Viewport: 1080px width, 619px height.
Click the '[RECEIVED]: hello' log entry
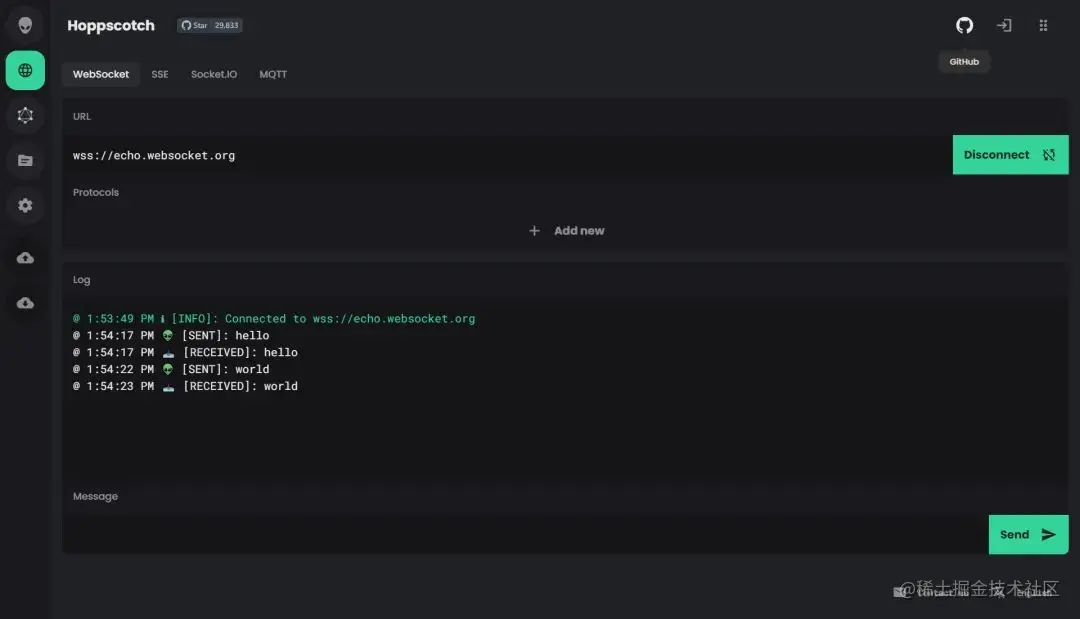[185, 353]
